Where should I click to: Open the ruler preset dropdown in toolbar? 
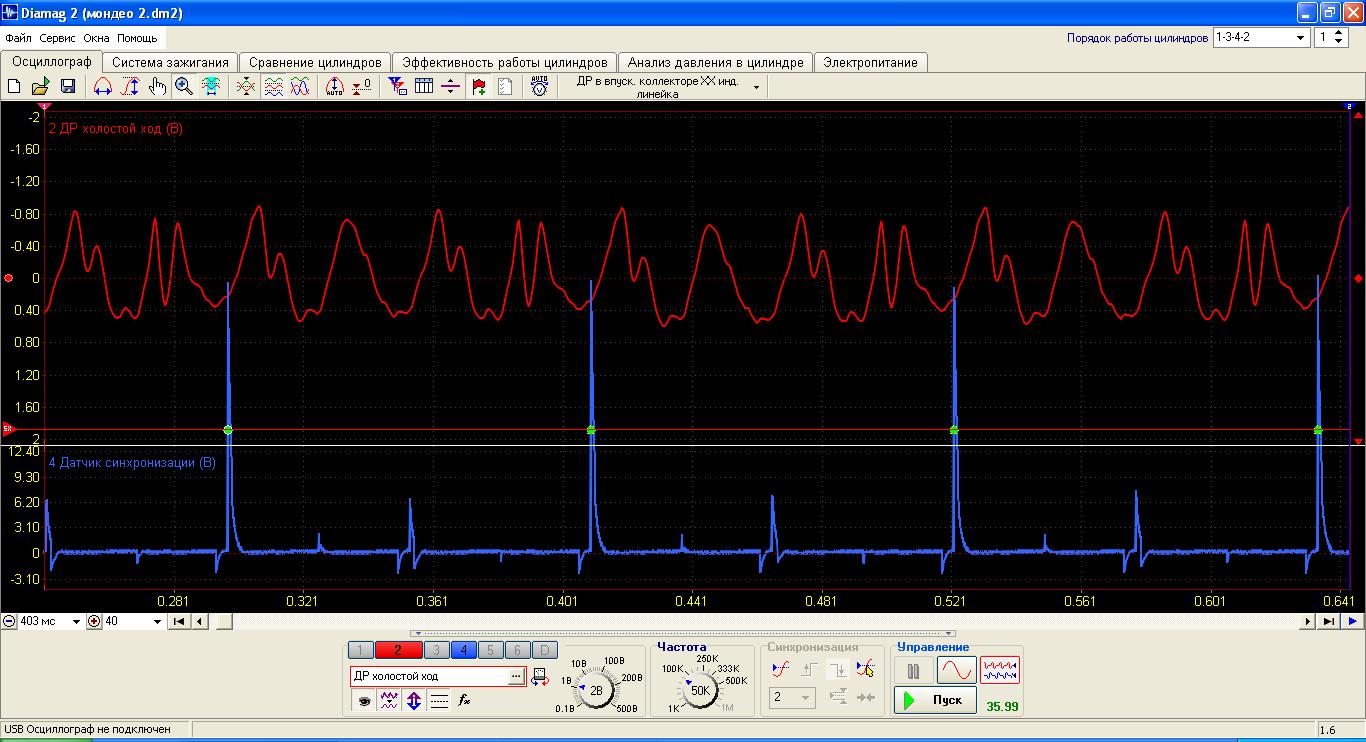tap(757, 88)
